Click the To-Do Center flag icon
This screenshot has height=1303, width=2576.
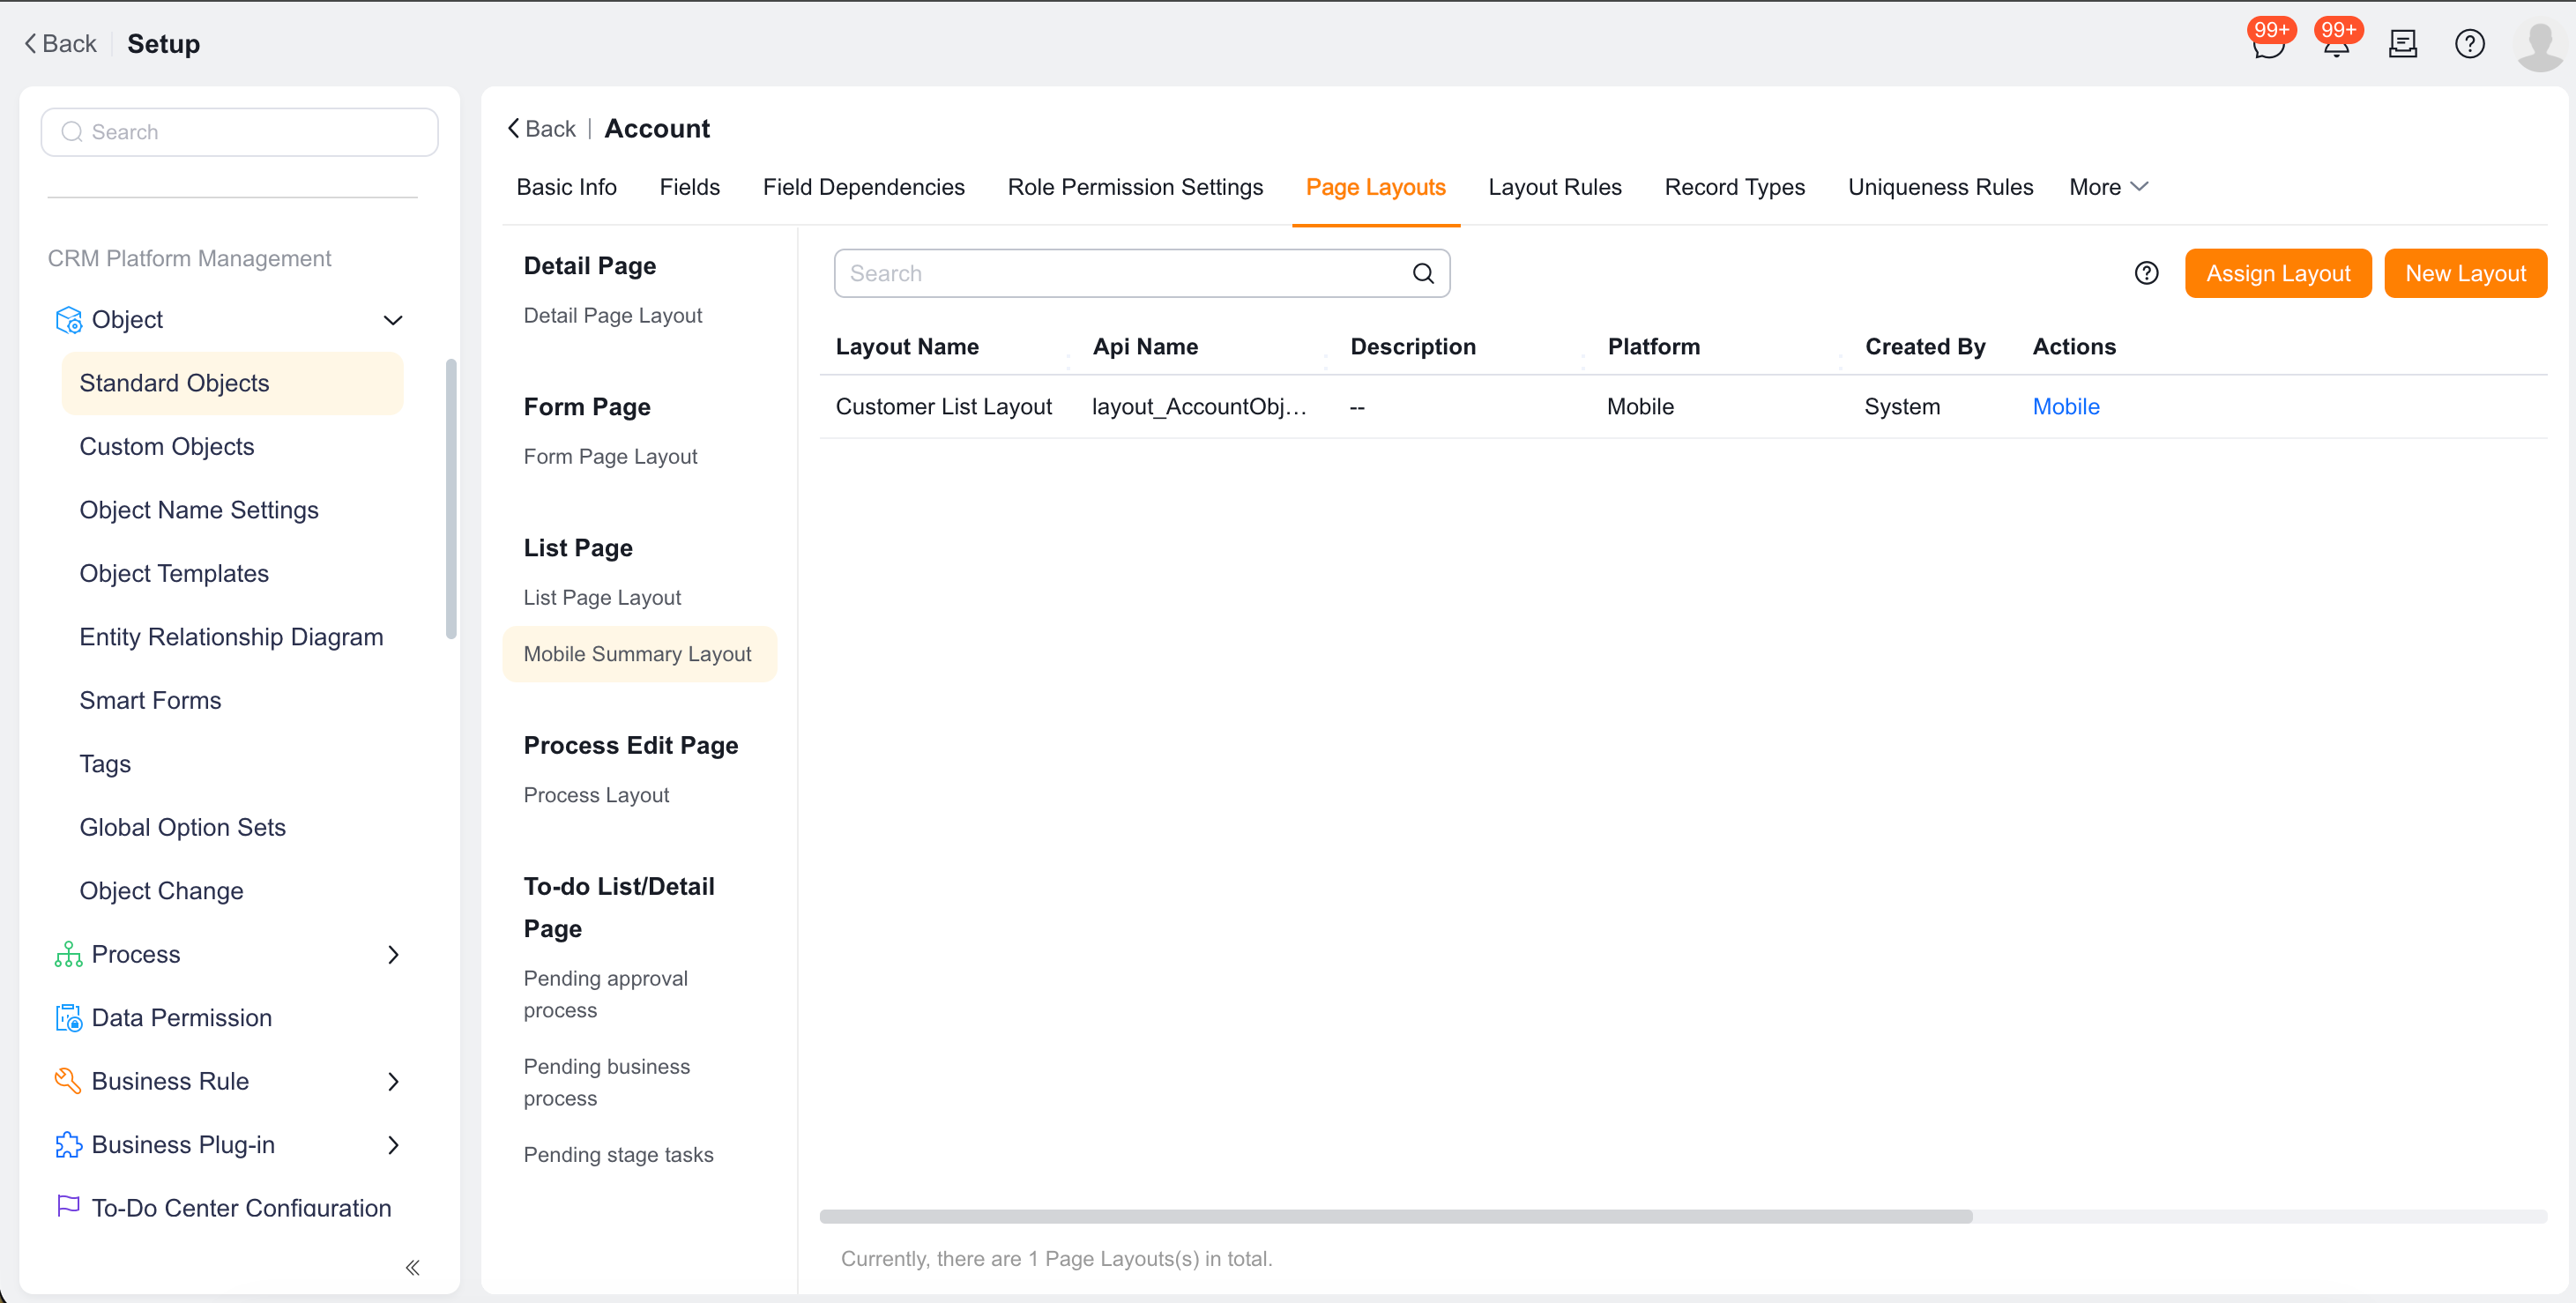(x=68, y=1207)
